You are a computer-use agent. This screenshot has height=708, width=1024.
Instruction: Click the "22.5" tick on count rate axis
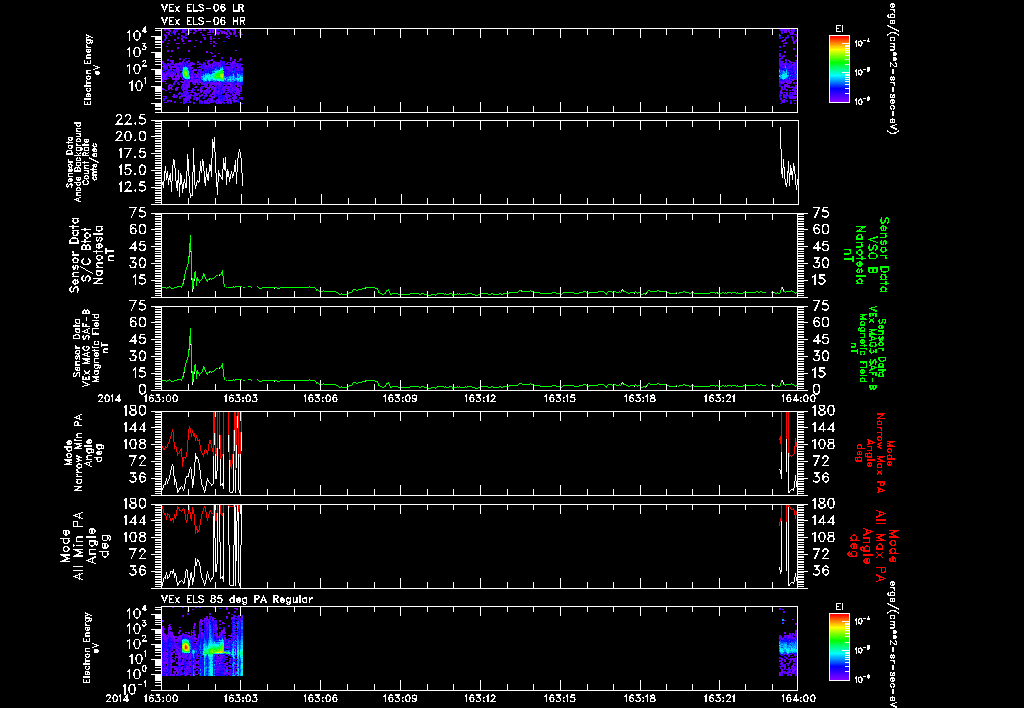coord(133,120)
